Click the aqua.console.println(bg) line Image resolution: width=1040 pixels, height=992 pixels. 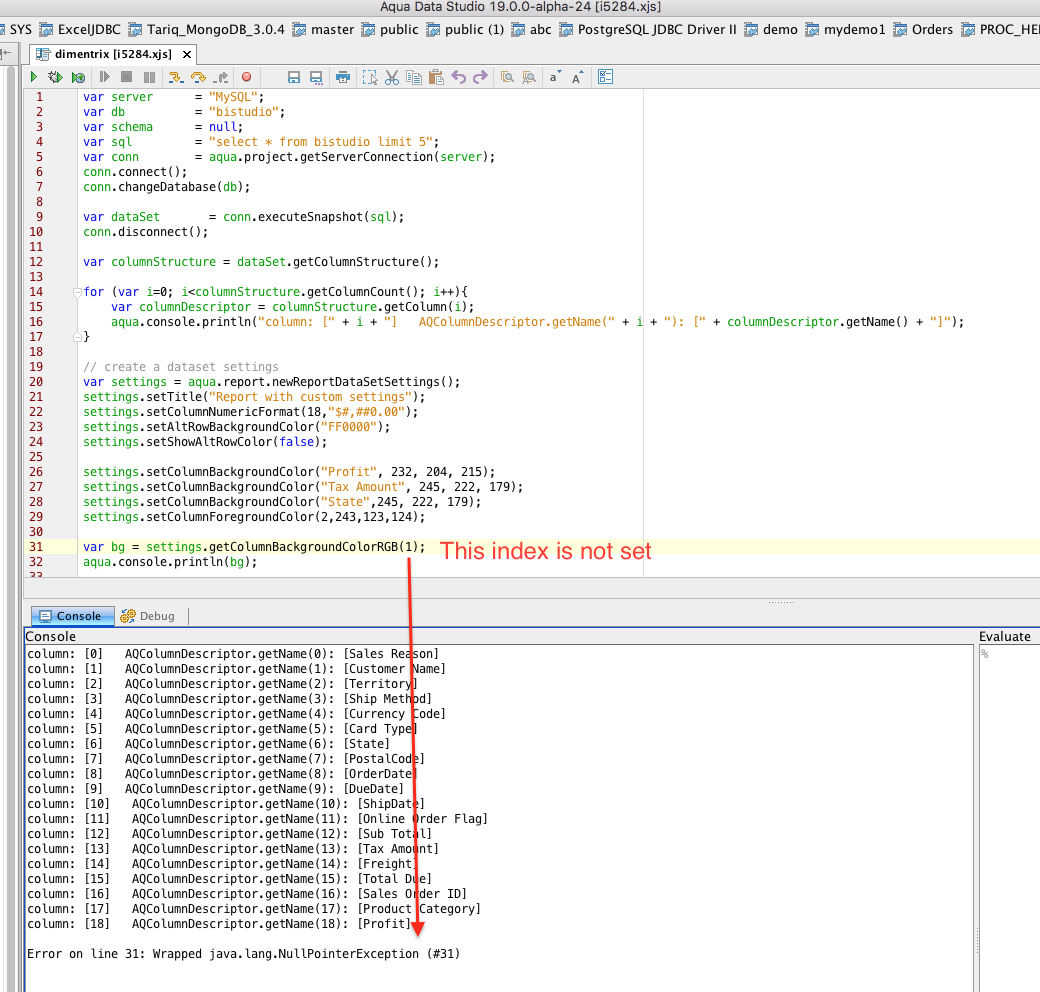click(x=170, y=562)
